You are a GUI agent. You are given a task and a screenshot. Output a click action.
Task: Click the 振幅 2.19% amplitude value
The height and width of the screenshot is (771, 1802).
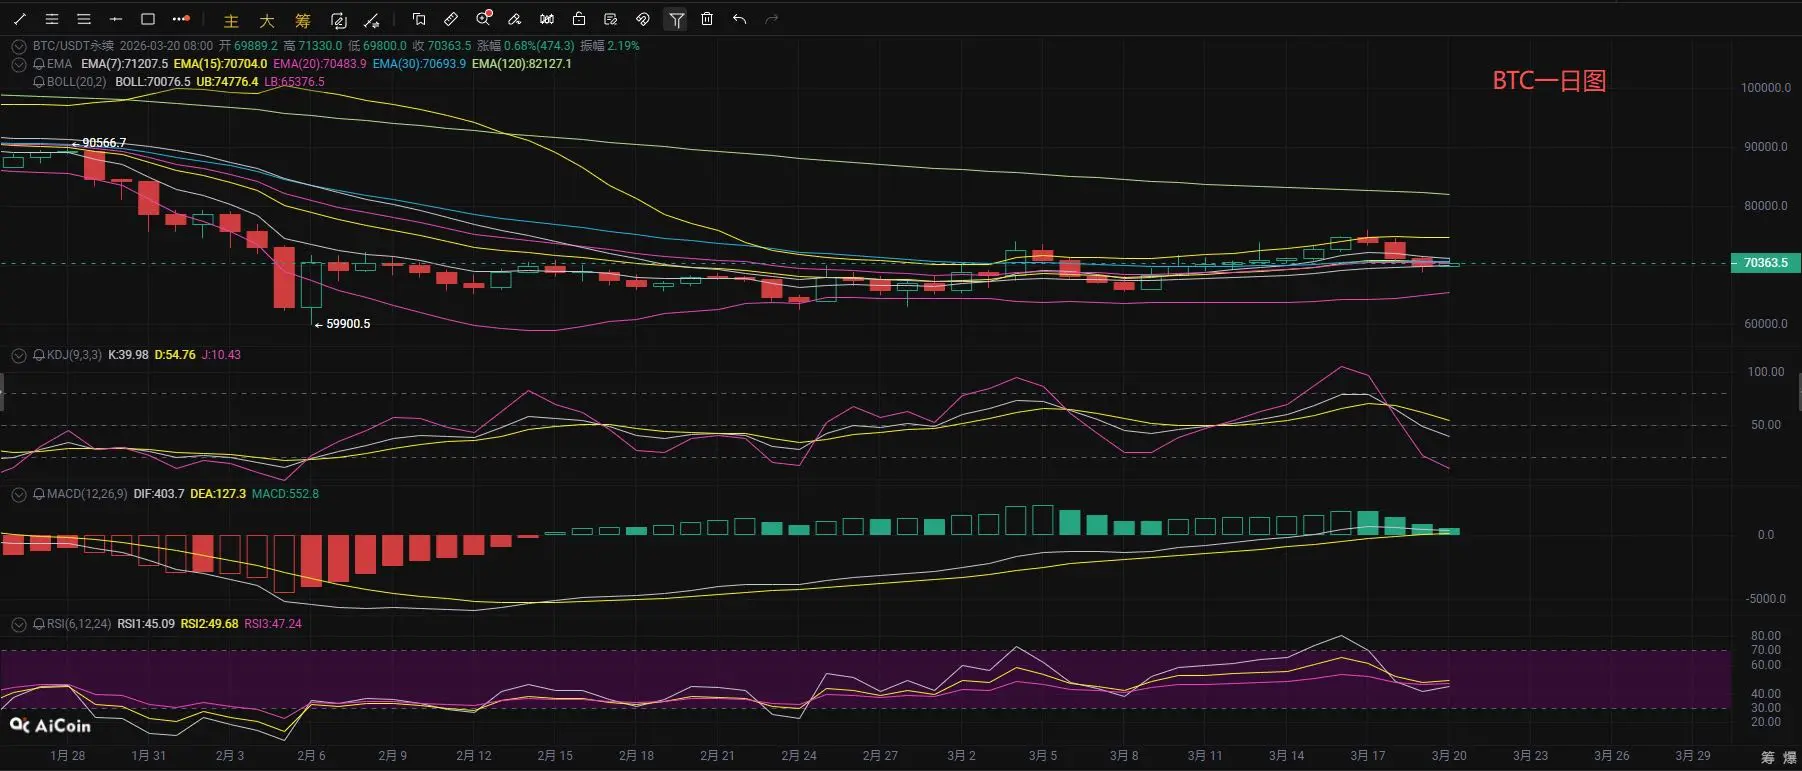click(610, 46)
